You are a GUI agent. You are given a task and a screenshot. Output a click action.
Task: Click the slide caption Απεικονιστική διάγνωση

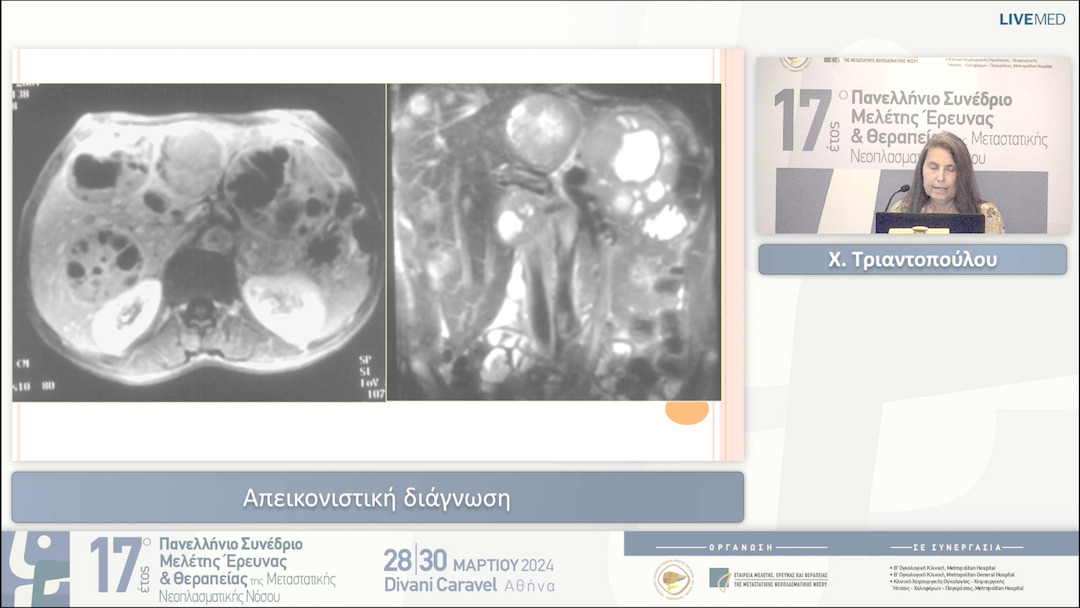(377, 498)
